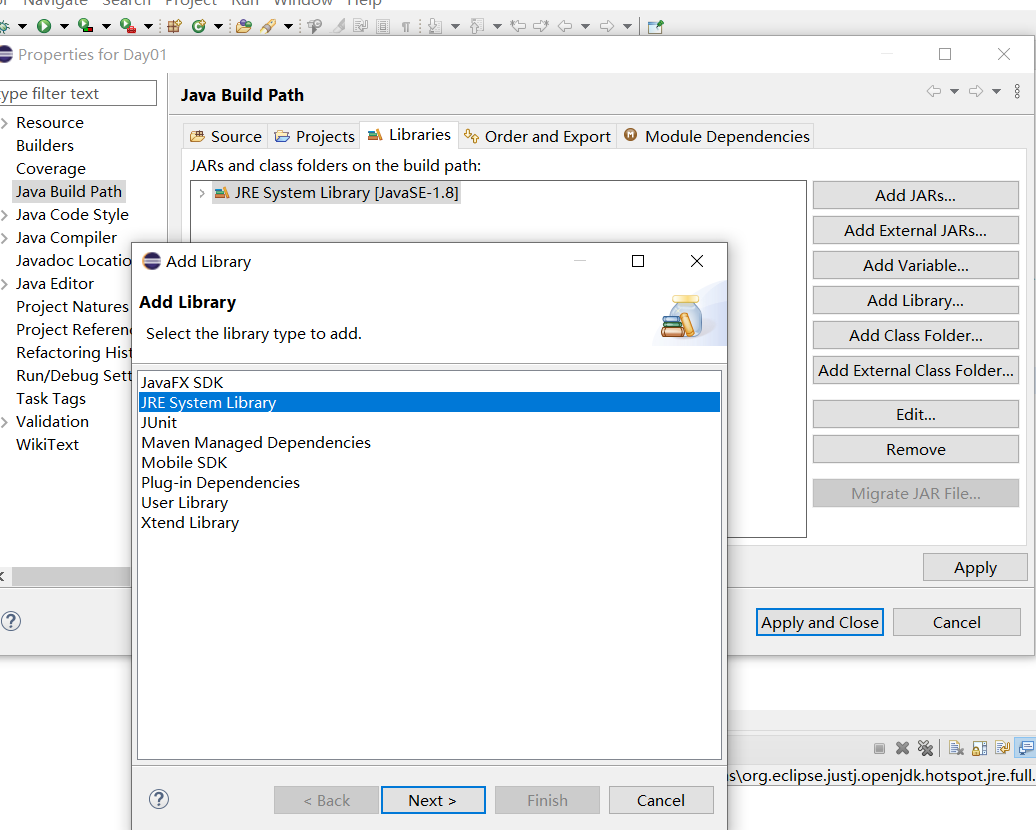Expand JRE System Library [JavaSE-1.8] entry
1036x830 pixels.
click(x=202, y=193)
